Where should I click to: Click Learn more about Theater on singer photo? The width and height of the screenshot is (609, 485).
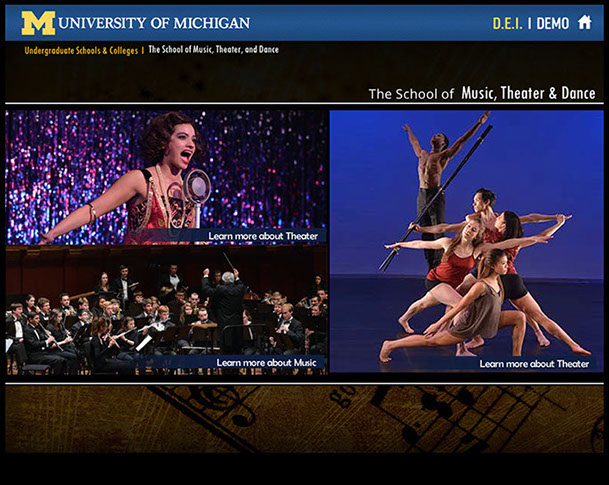tap(263, 236)
